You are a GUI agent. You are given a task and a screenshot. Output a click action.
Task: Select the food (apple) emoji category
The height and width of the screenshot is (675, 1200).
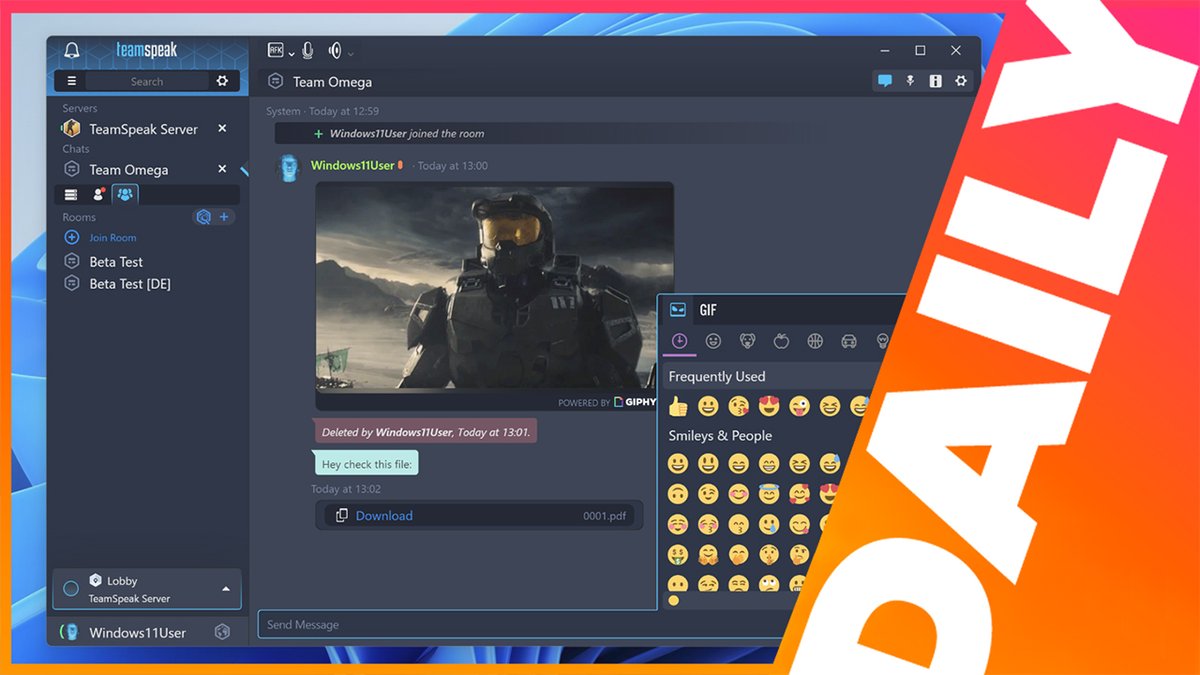click(781, 341)
